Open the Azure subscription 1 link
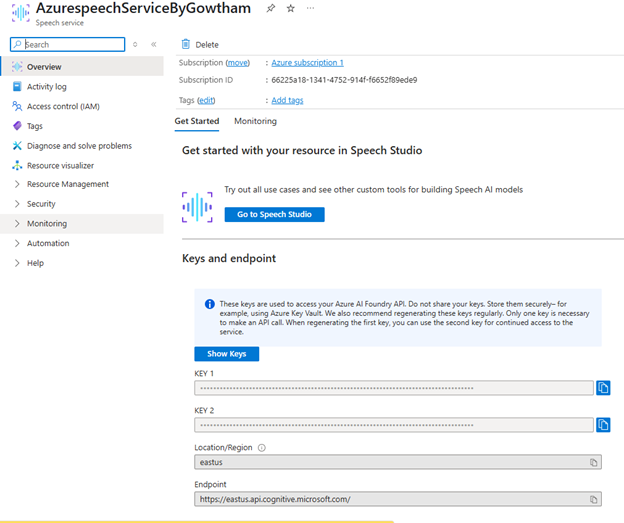 (x=307, y=63)
